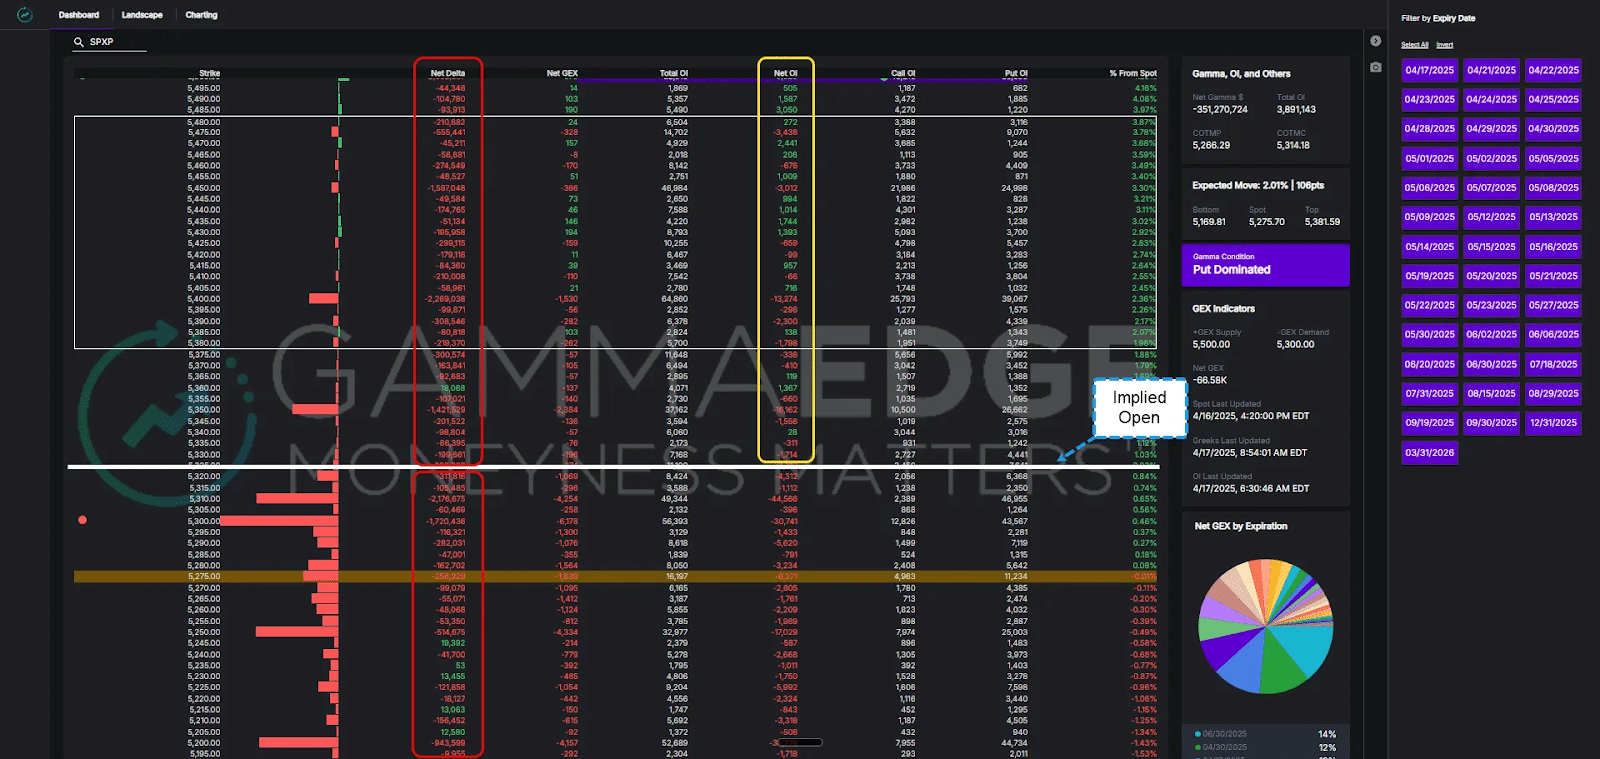Sort by the Net Delta column header
This screenshot has height=759, width=1600.
448,73
